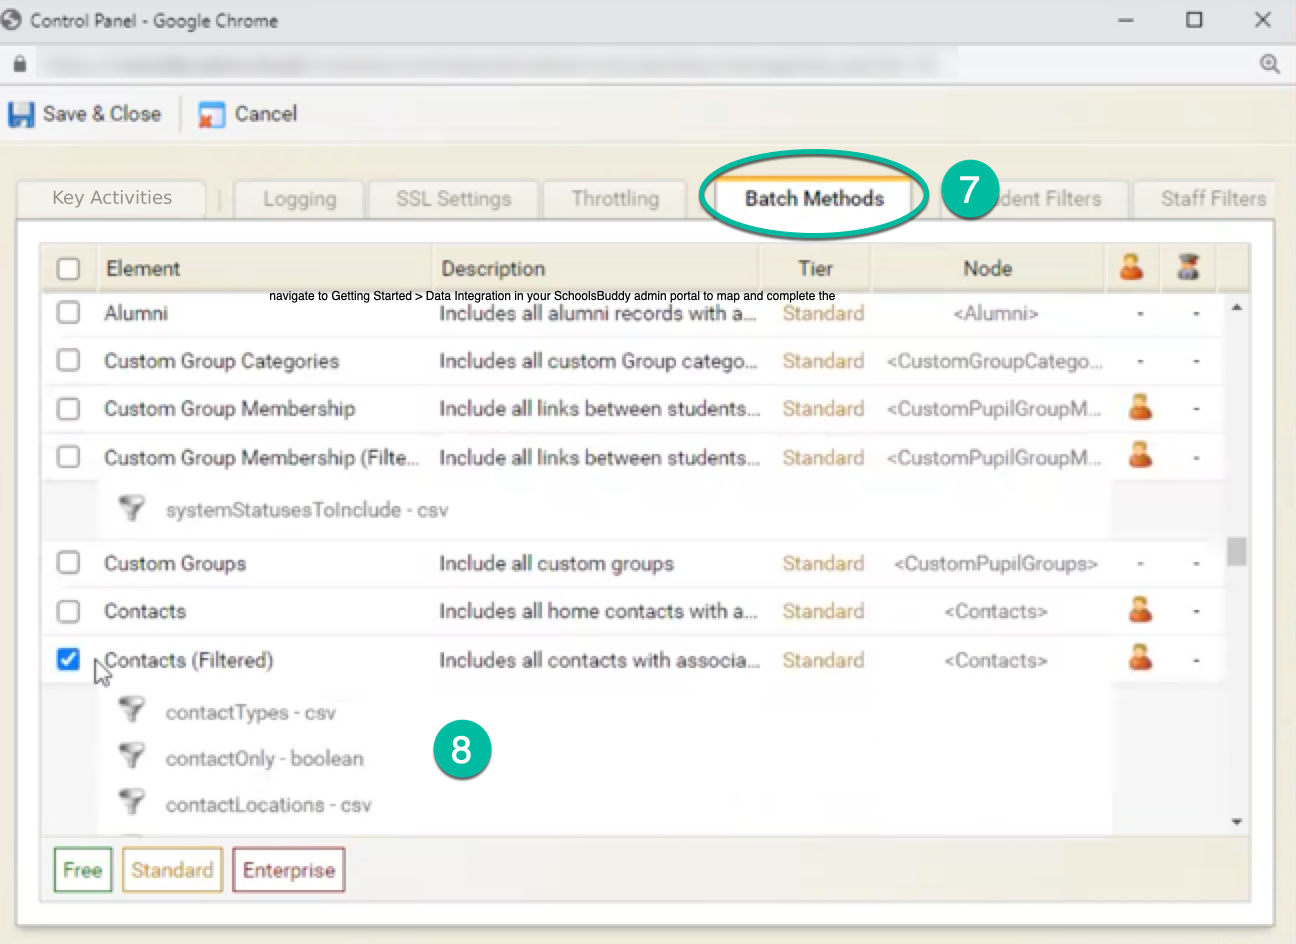Click person icon in Contacts (Filtered) row

tap(1140, 658)
